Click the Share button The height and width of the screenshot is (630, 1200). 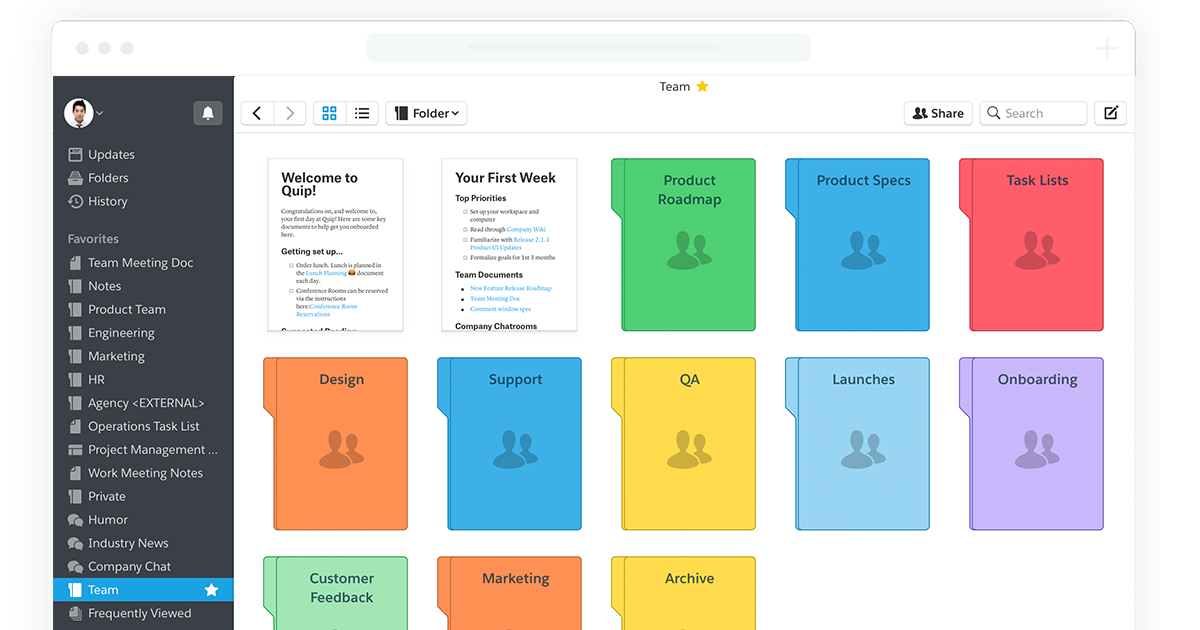(x=938, y=113)
